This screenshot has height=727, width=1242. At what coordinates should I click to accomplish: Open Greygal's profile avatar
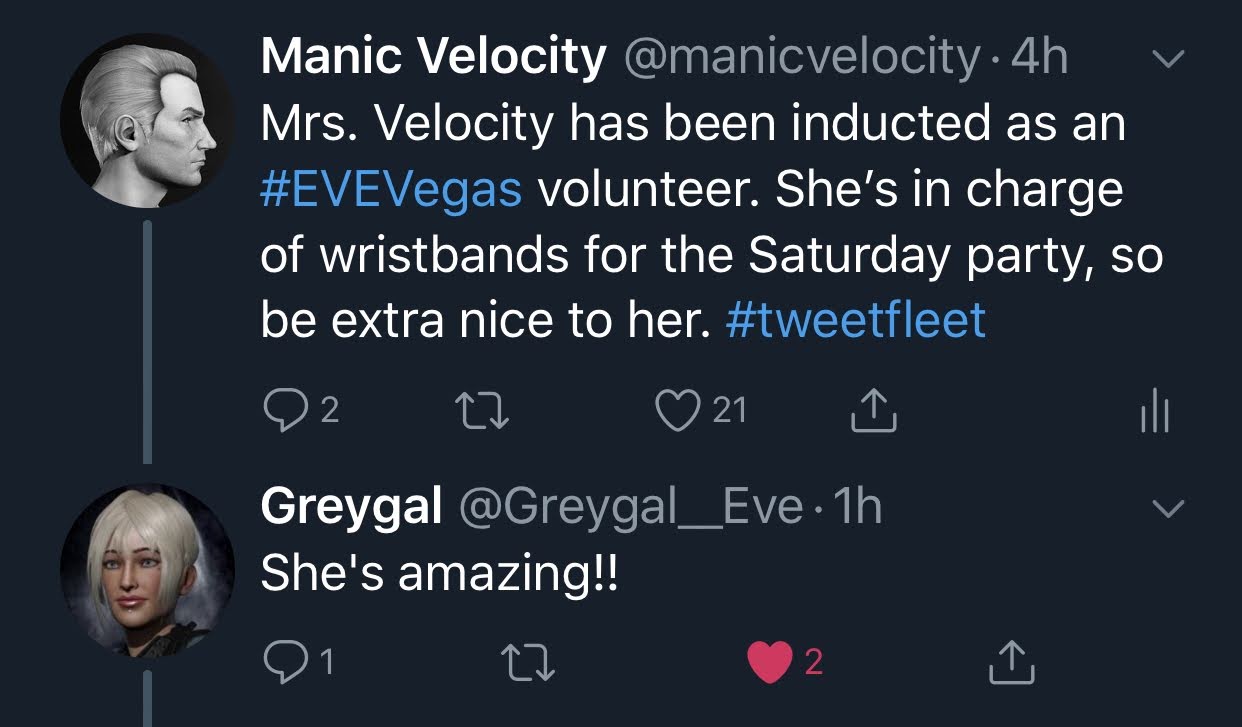[147, 570]
